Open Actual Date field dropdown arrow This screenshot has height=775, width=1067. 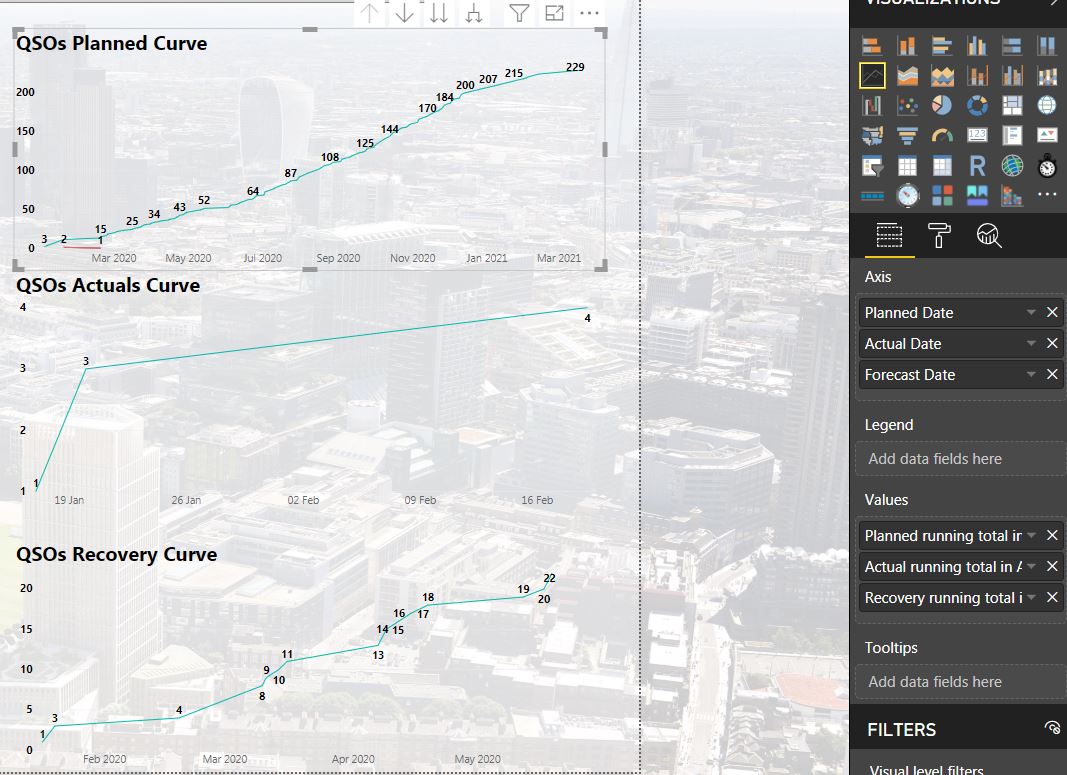1031,344
